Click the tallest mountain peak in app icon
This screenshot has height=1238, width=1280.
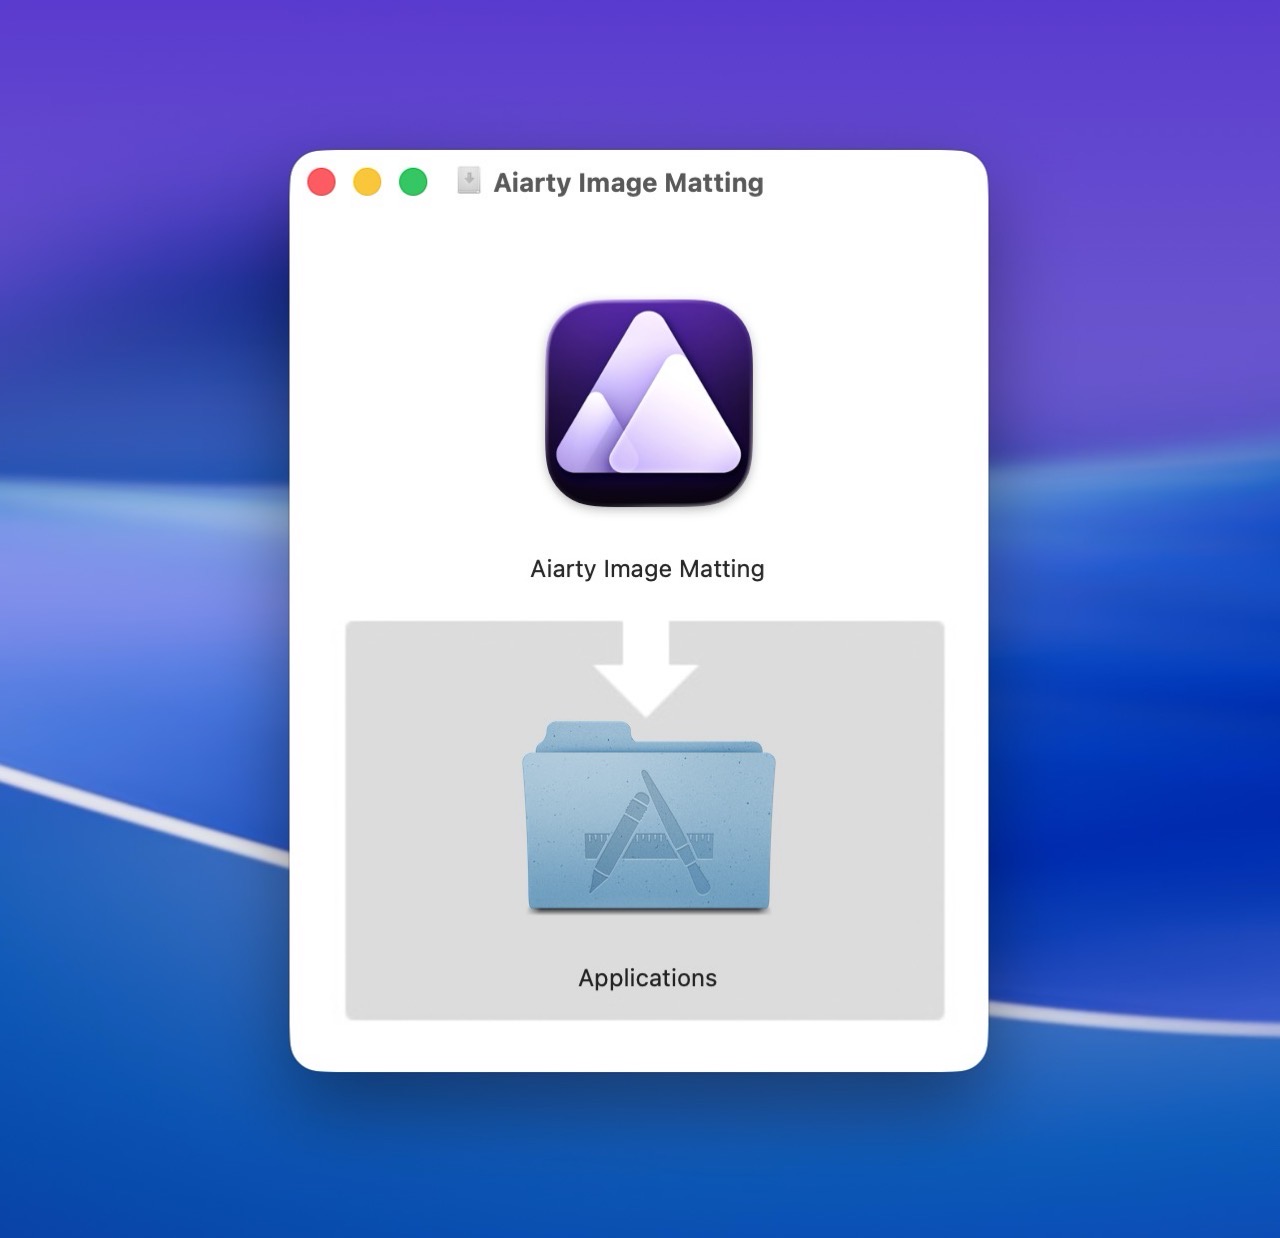click(652, 340)
